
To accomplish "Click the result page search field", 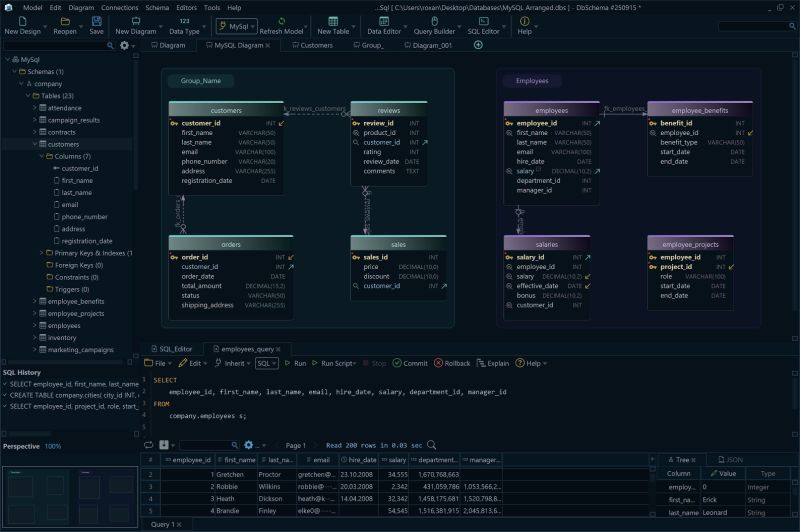I will pos(205,445).
